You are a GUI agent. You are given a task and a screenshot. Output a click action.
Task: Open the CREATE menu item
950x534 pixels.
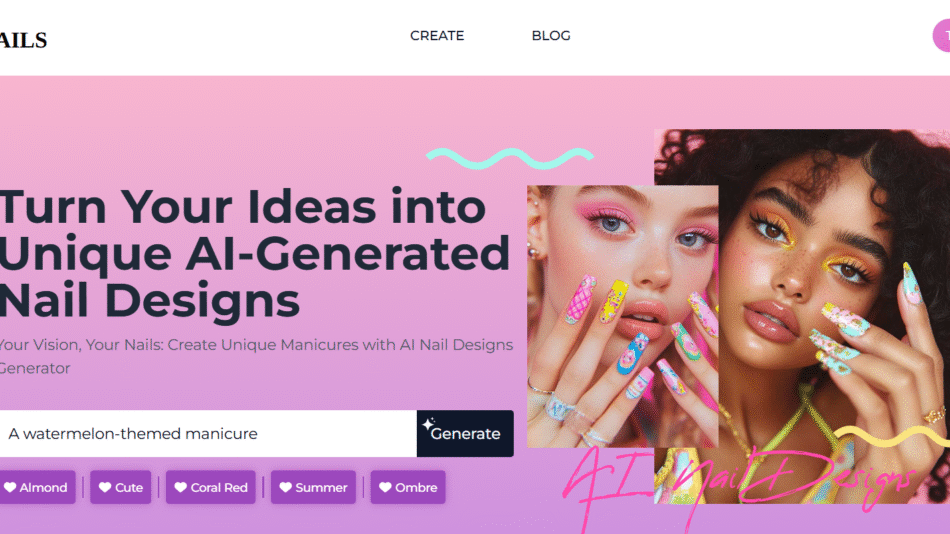[437, 36]
